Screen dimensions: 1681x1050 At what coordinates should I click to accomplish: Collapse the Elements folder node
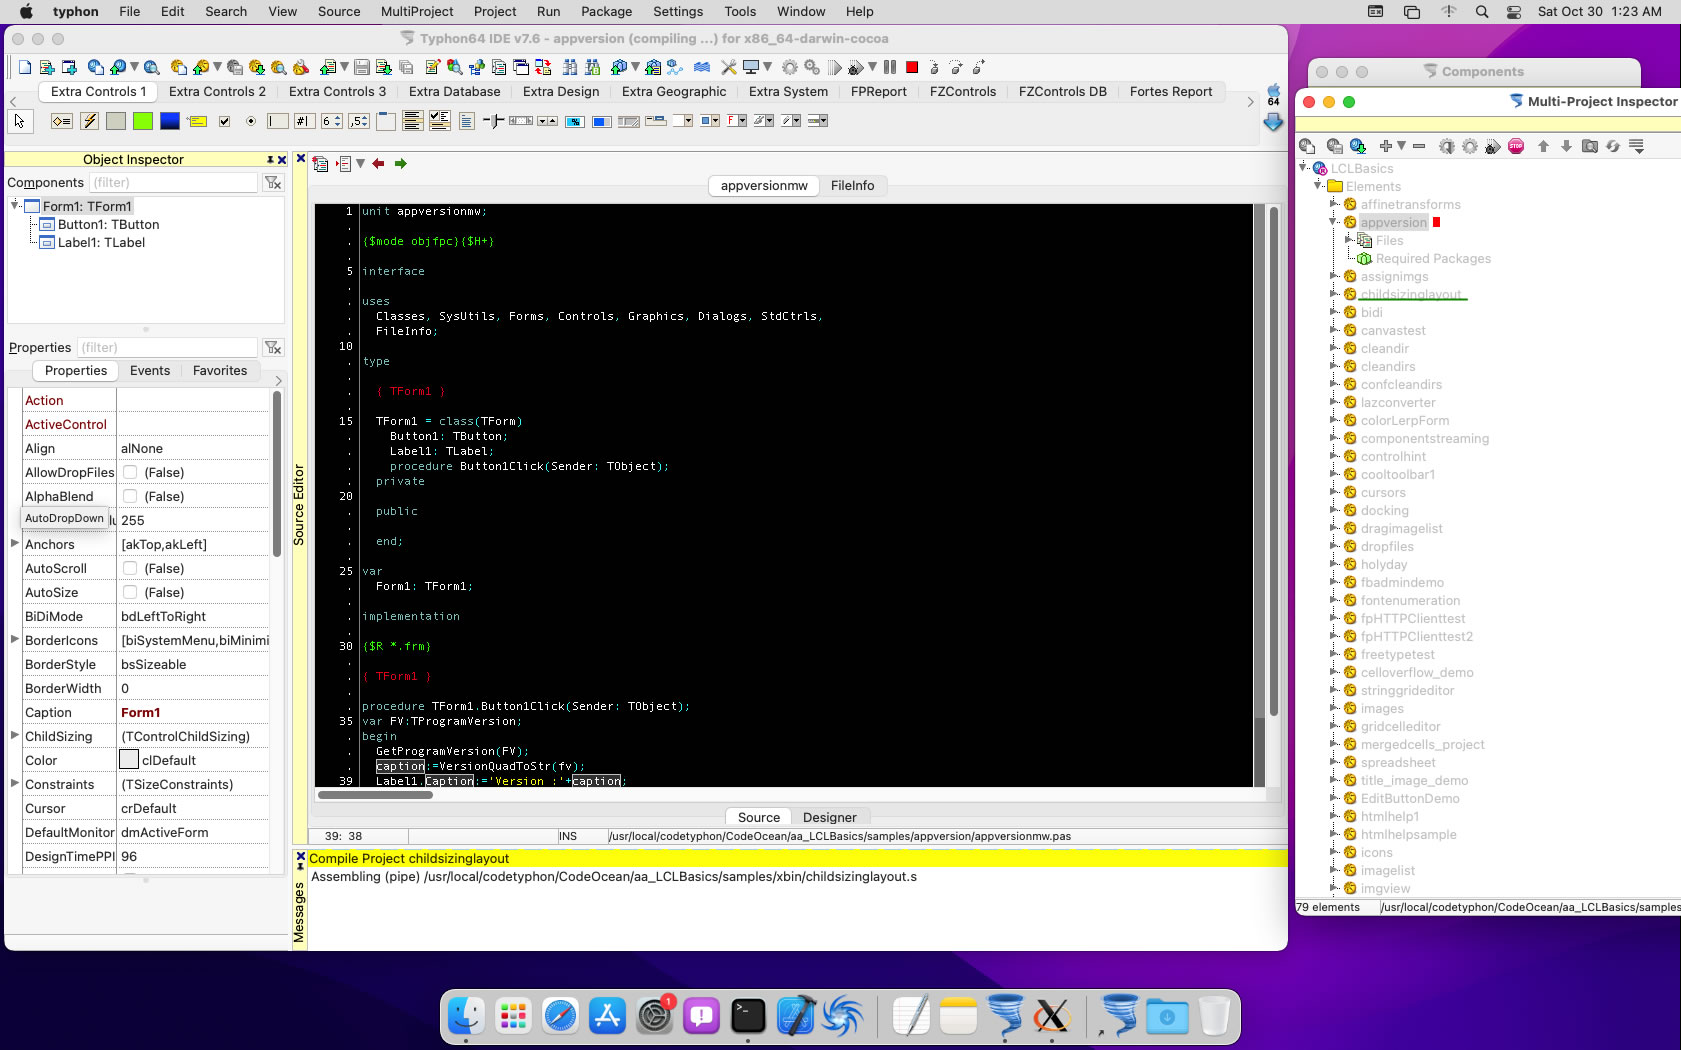tap(1318, 186)
